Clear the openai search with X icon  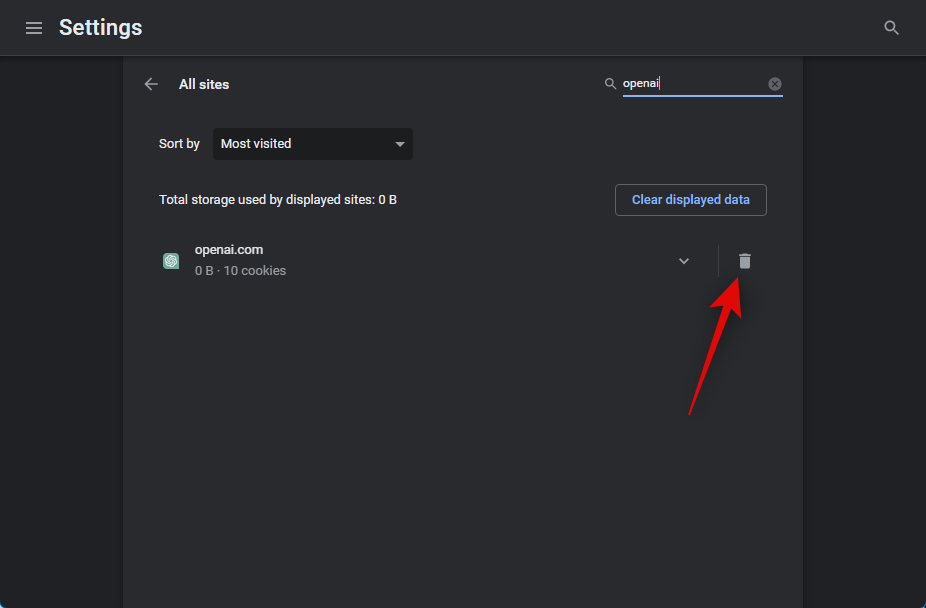(775, 84)
